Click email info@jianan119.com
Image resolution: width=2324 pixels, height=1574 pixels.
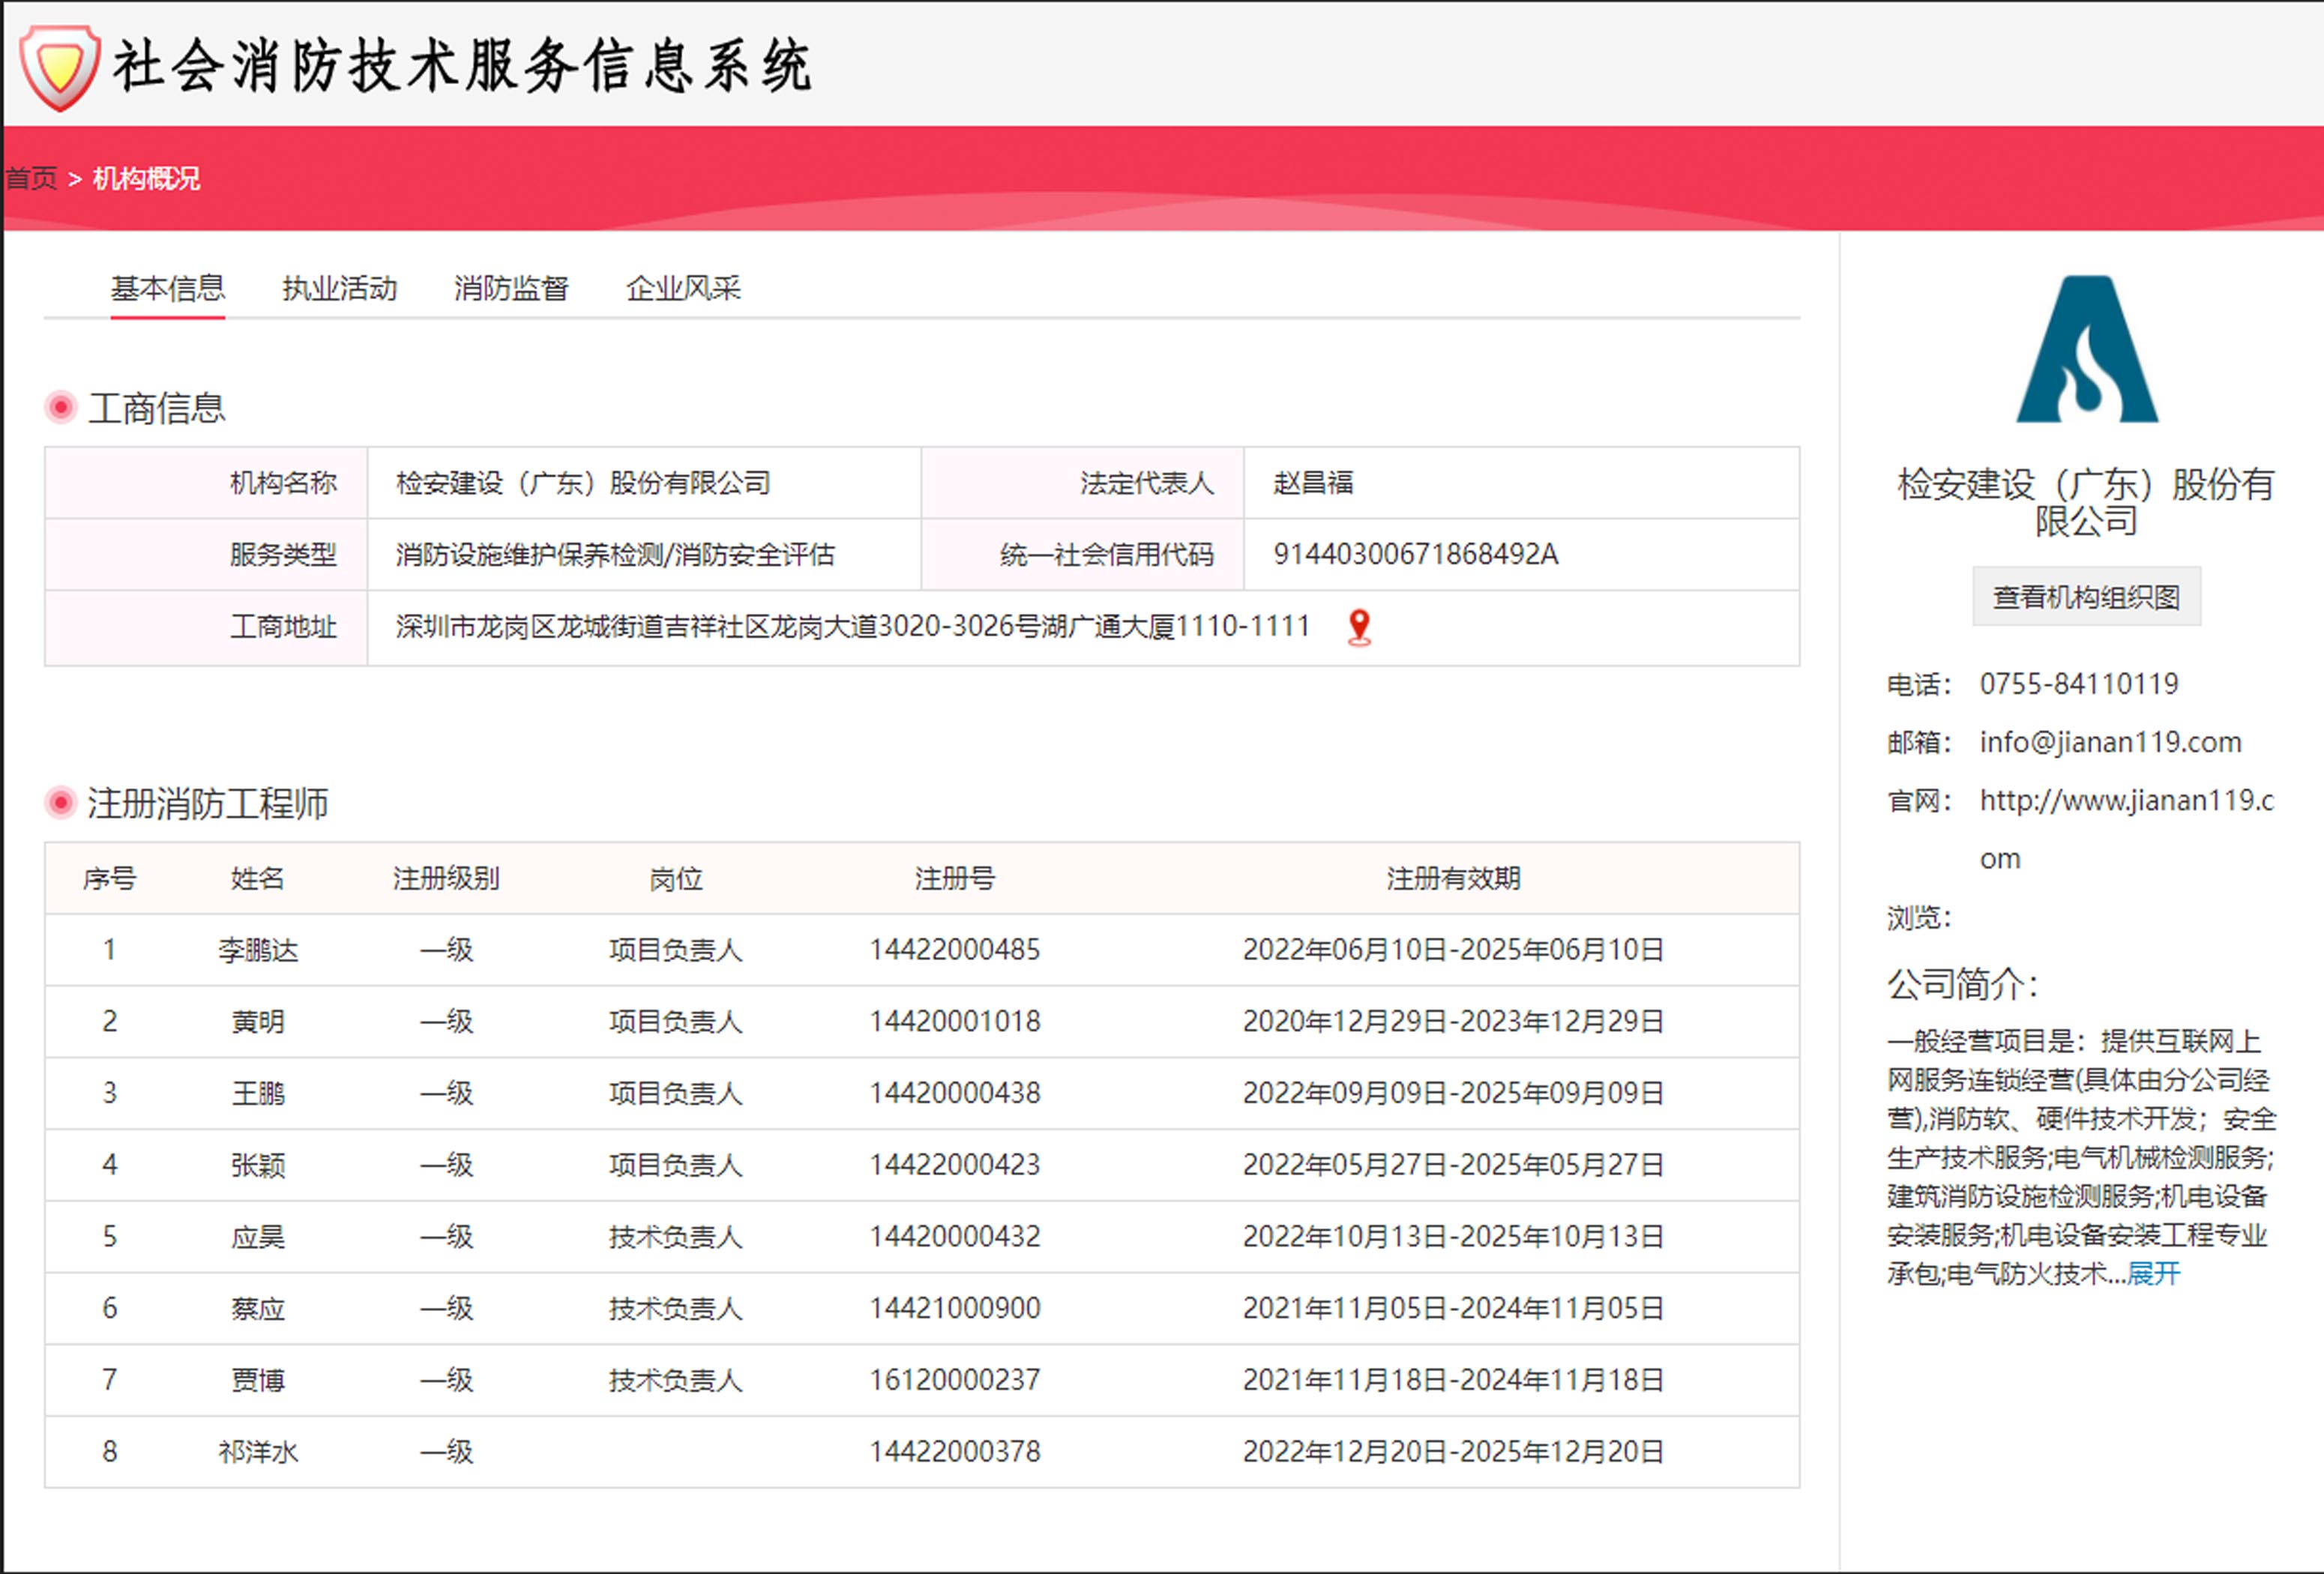coord(2110,742)
